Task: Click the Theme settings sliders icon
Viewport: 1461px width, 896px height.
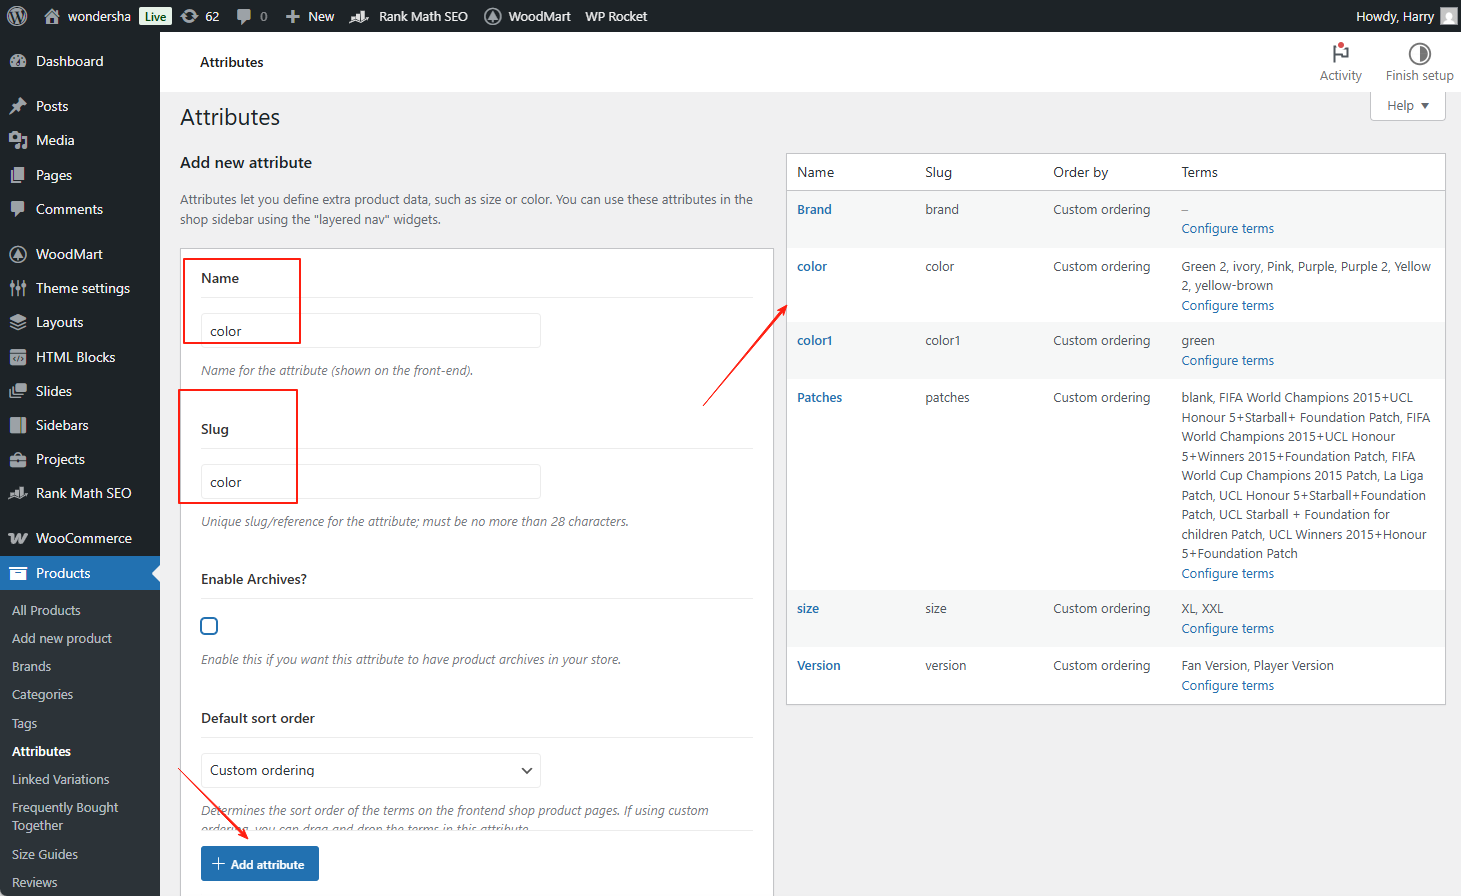Action: point(18,288)
